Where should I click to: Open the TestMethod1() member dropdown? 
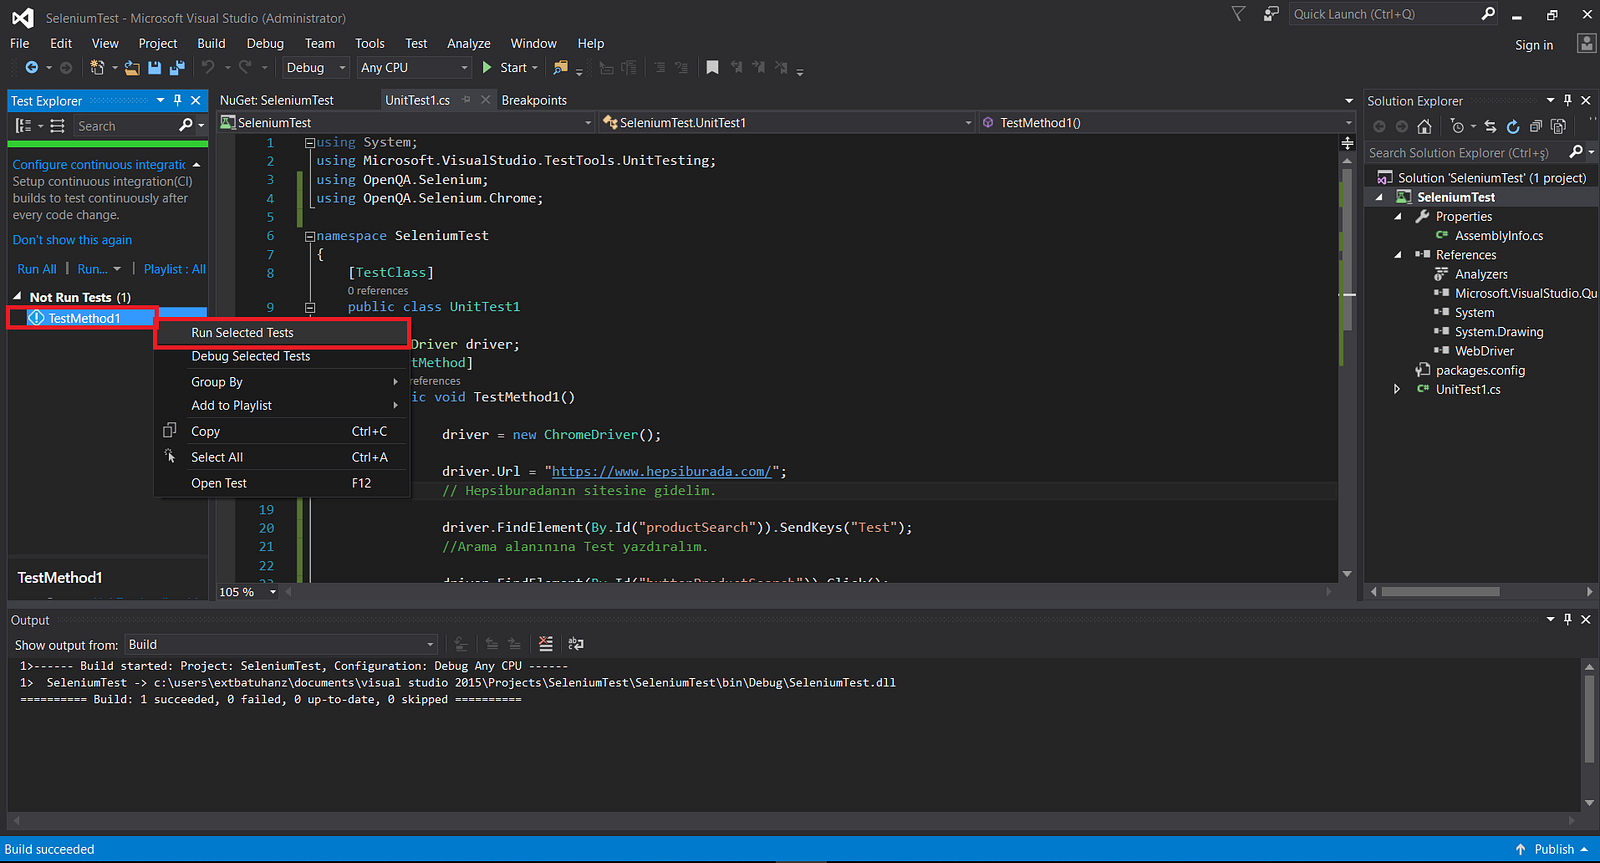pyautogui.click(x=1167, y=122)
